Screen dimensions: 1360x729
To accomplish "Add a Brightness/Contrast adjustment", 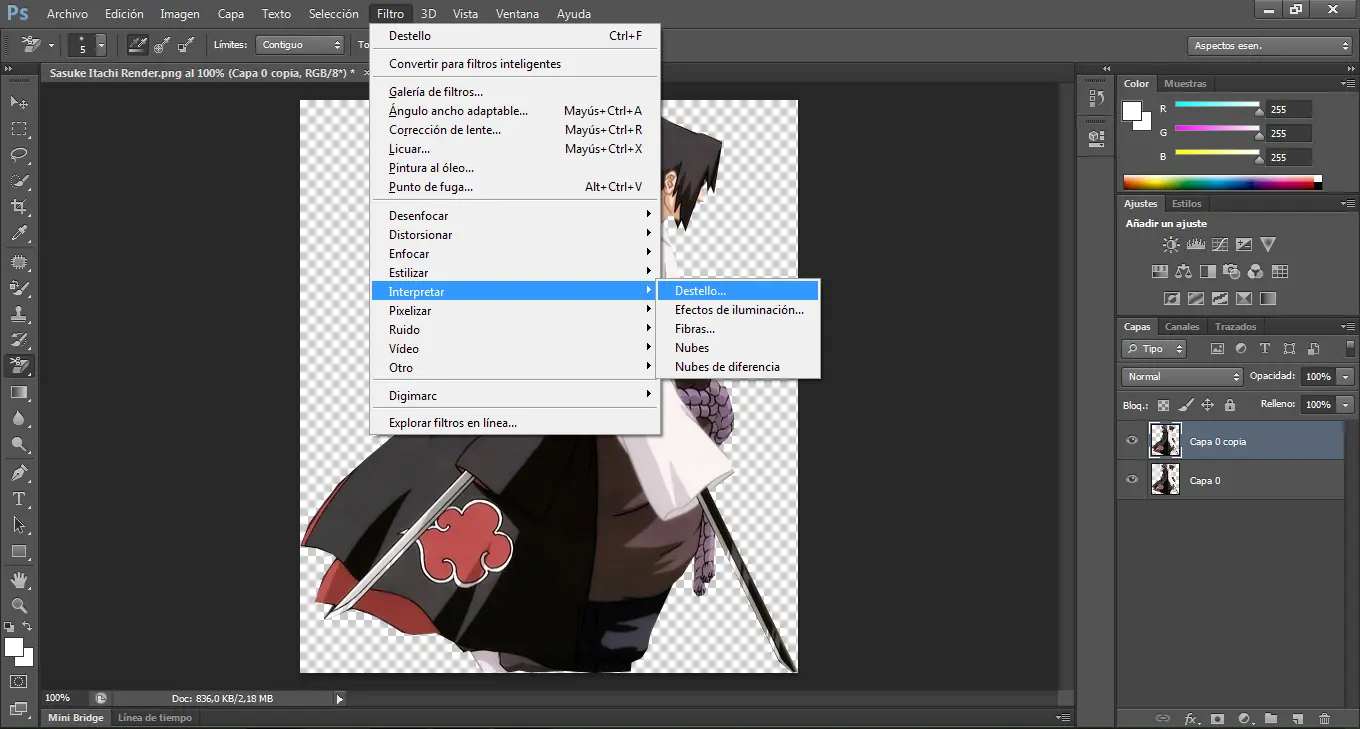I will tap(1171, 244).
